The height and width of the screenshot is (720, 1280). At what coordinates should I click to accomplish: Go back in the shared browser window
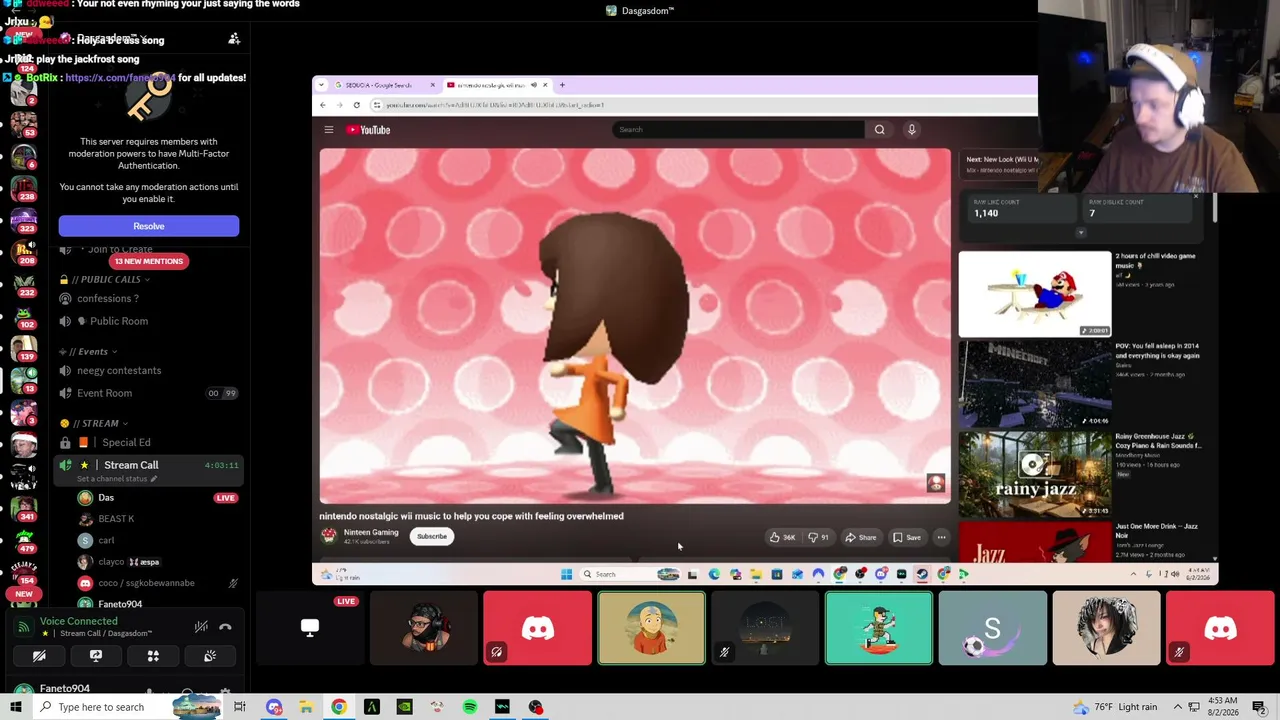coord(322,105)
